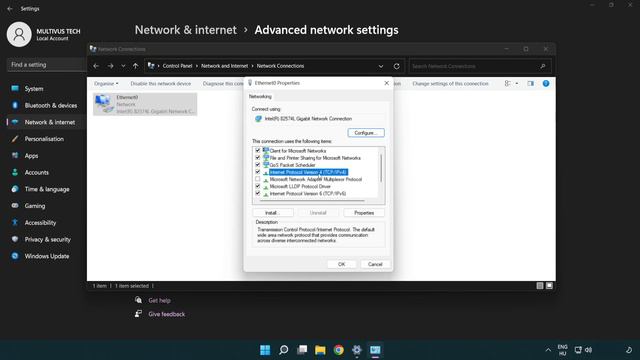
Task: Switch to details view in status bar
Action: click(x=540, y=286)
